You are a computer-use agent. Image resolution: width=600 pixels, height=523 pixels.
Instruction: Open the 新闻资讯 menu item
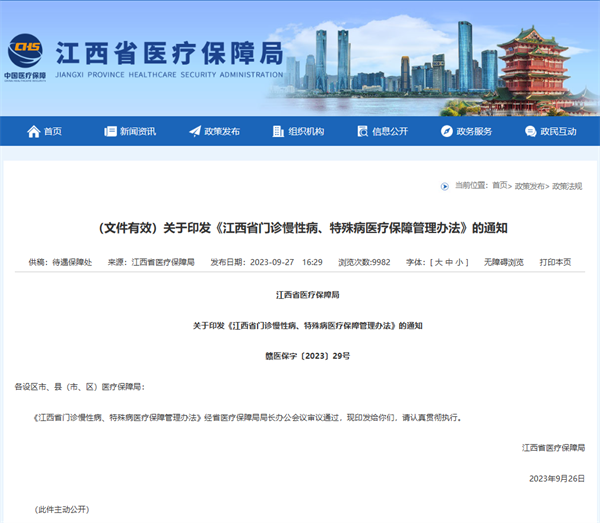coord(138,131)
